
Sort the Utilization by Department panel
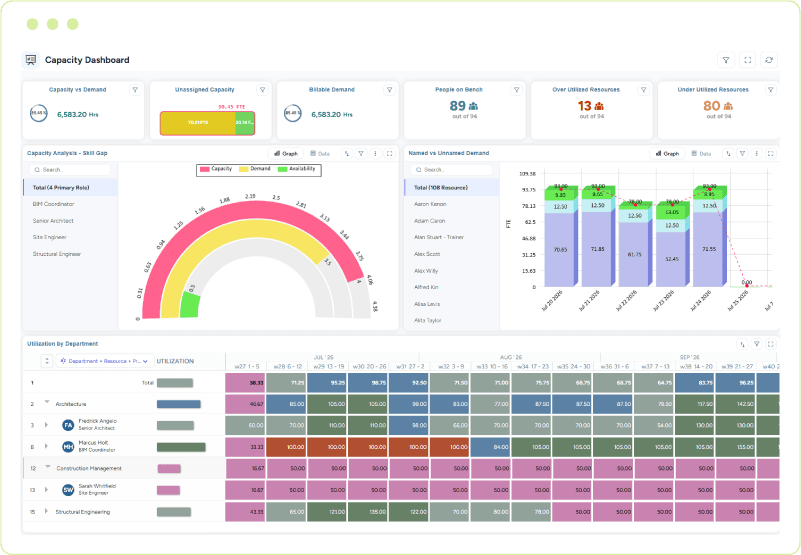(742, 344)
